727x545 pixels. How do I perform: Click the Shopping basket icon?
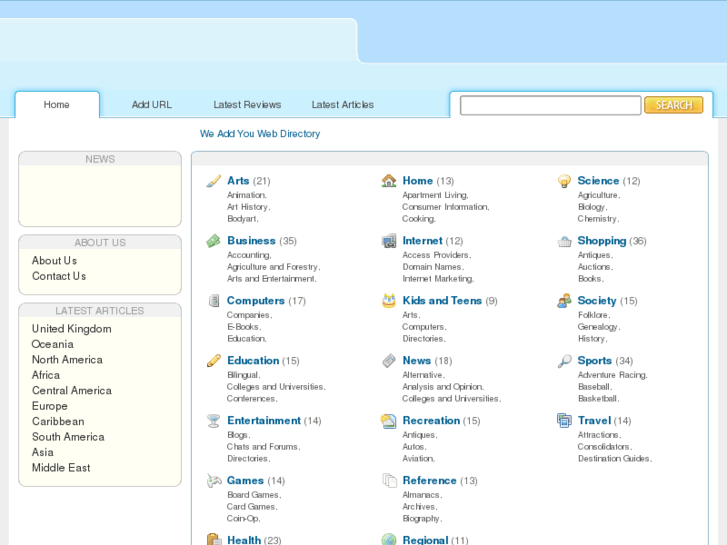(x=564, y=241)
